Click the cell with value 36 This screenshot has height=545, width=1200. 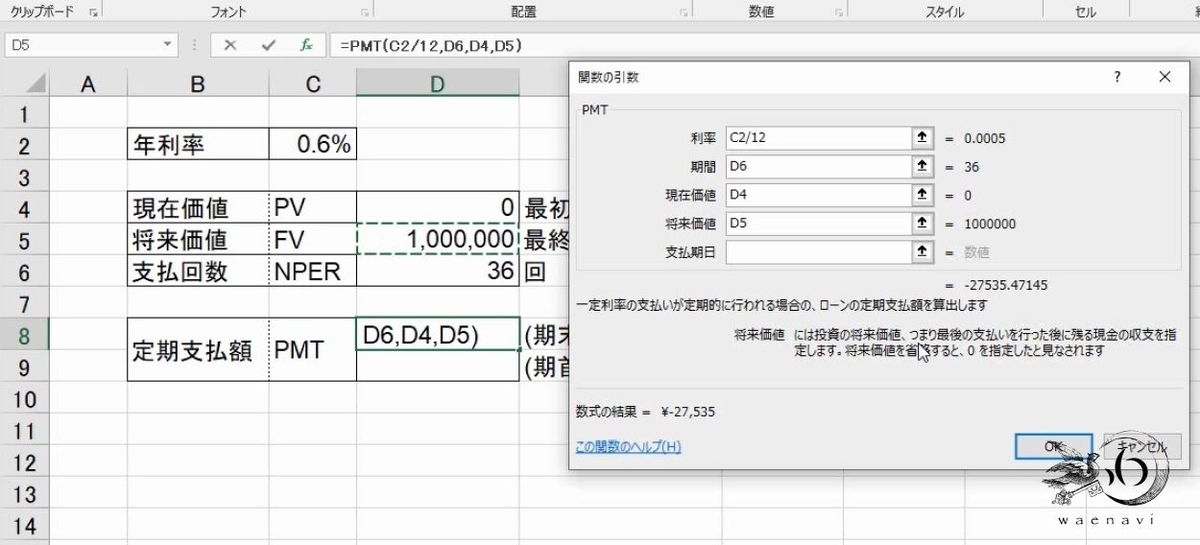[x=438, y=272]
